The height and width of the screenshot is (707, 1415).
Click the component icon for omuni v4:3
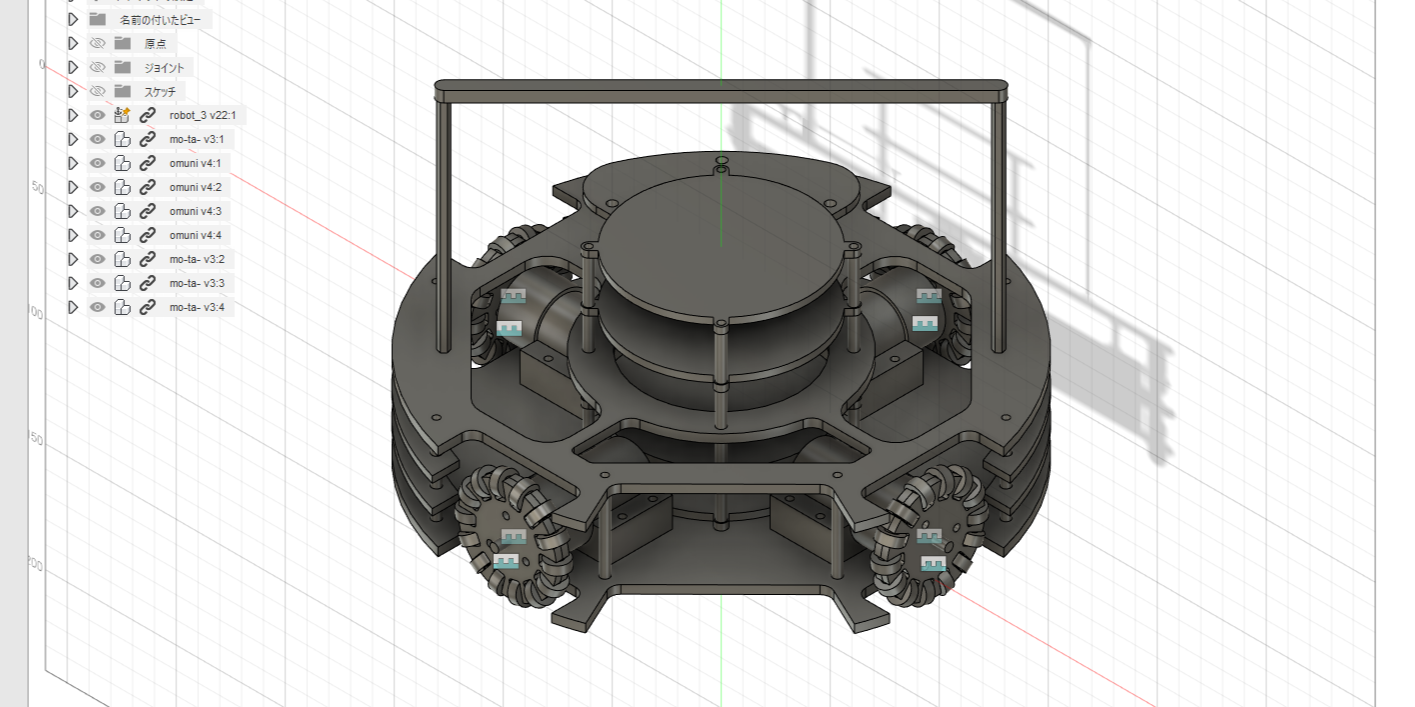pyautogui.click(x=123, y=211)
